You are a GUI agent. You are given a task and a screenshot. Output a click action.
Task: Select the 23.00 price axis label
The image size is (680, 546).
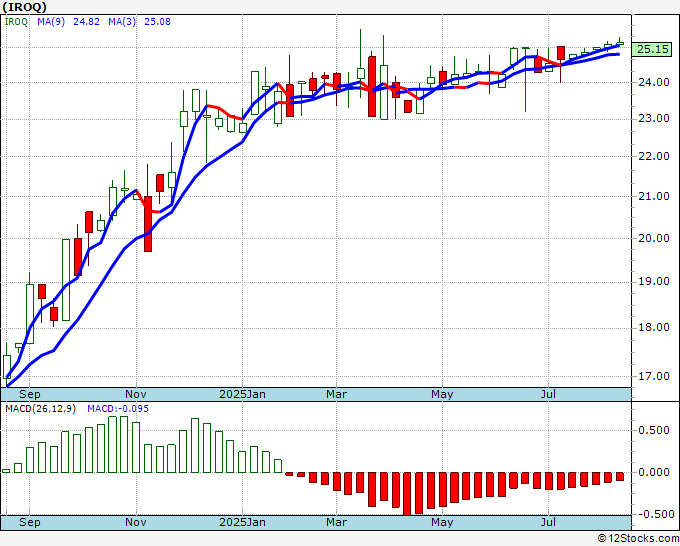654,118
